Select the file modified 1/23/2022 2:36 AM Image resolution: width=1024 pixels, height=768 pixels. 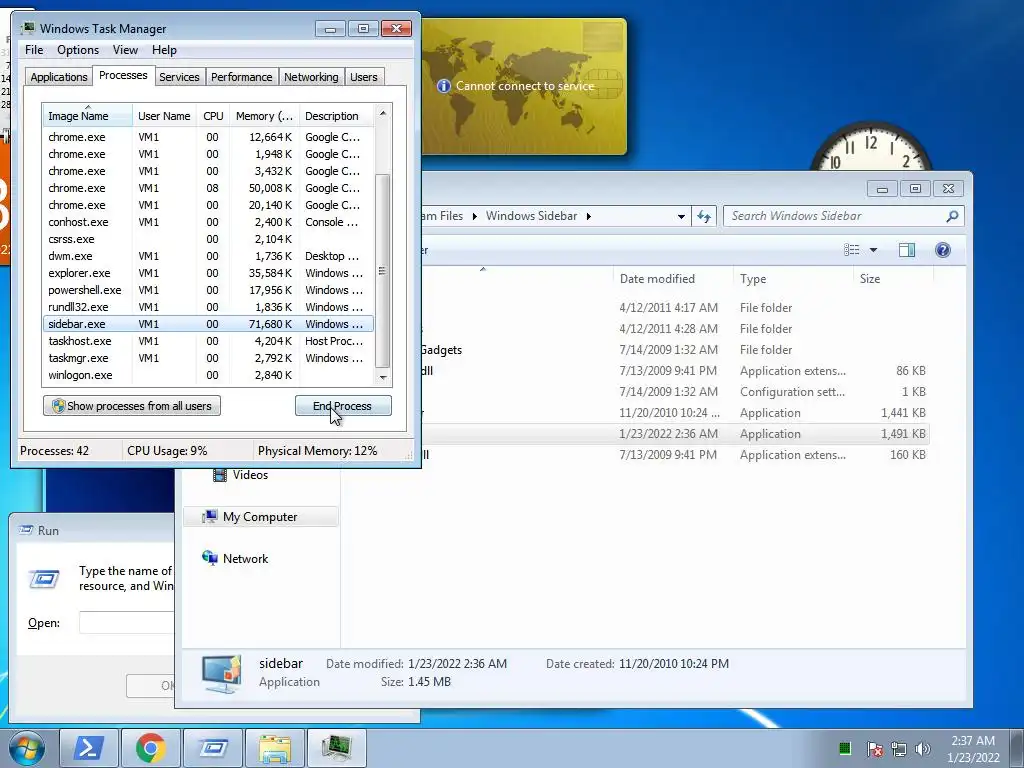click(x=675, y=434)
